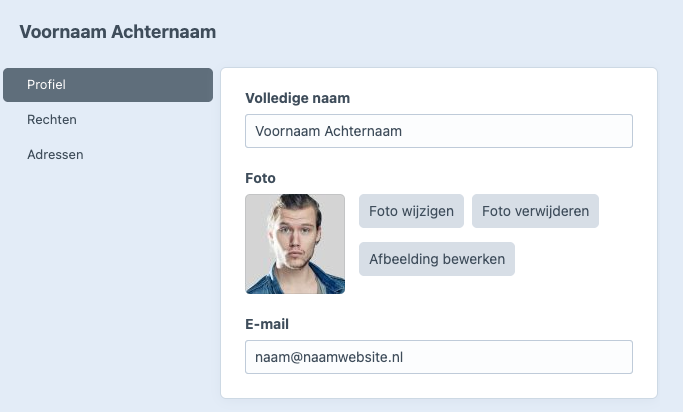
Task: Click the profile photo thumbnail
Action: pos(295,244)
